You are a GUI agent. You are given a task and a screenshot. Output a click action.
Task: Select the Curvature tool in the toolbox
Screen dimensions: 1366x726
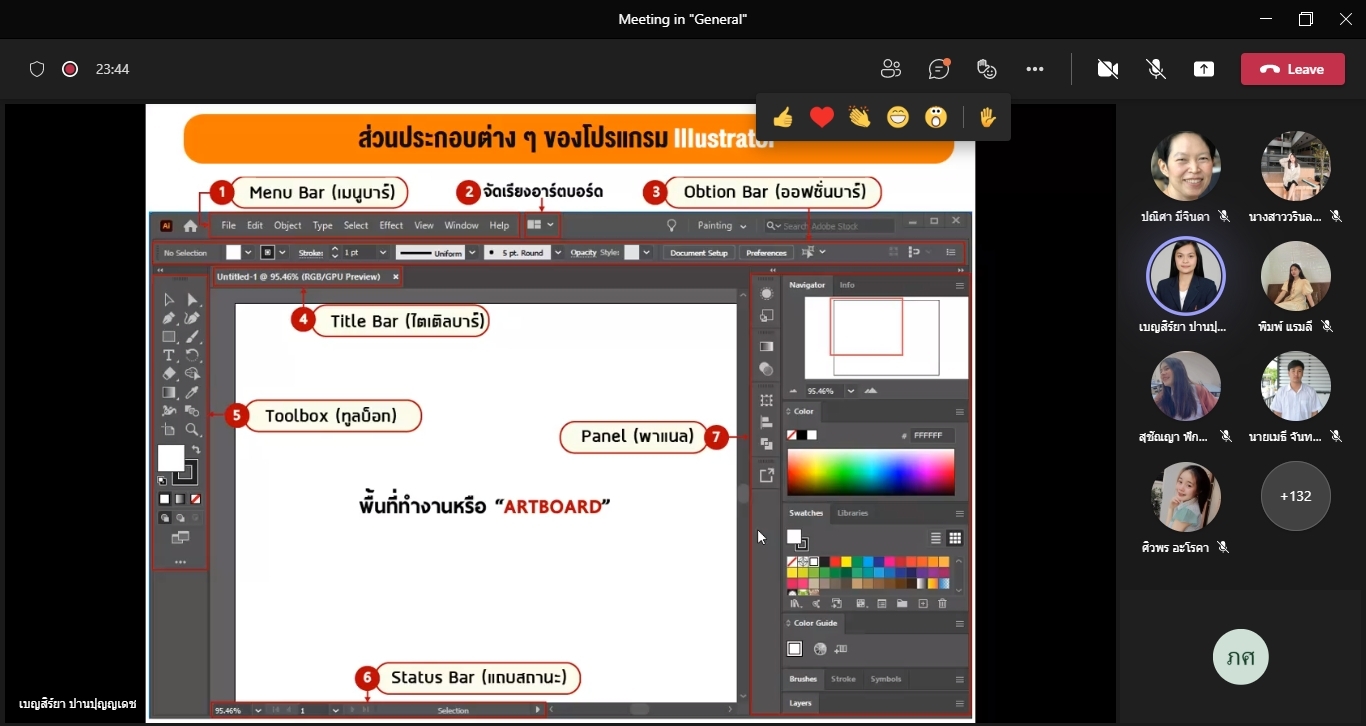coord(192,318)
